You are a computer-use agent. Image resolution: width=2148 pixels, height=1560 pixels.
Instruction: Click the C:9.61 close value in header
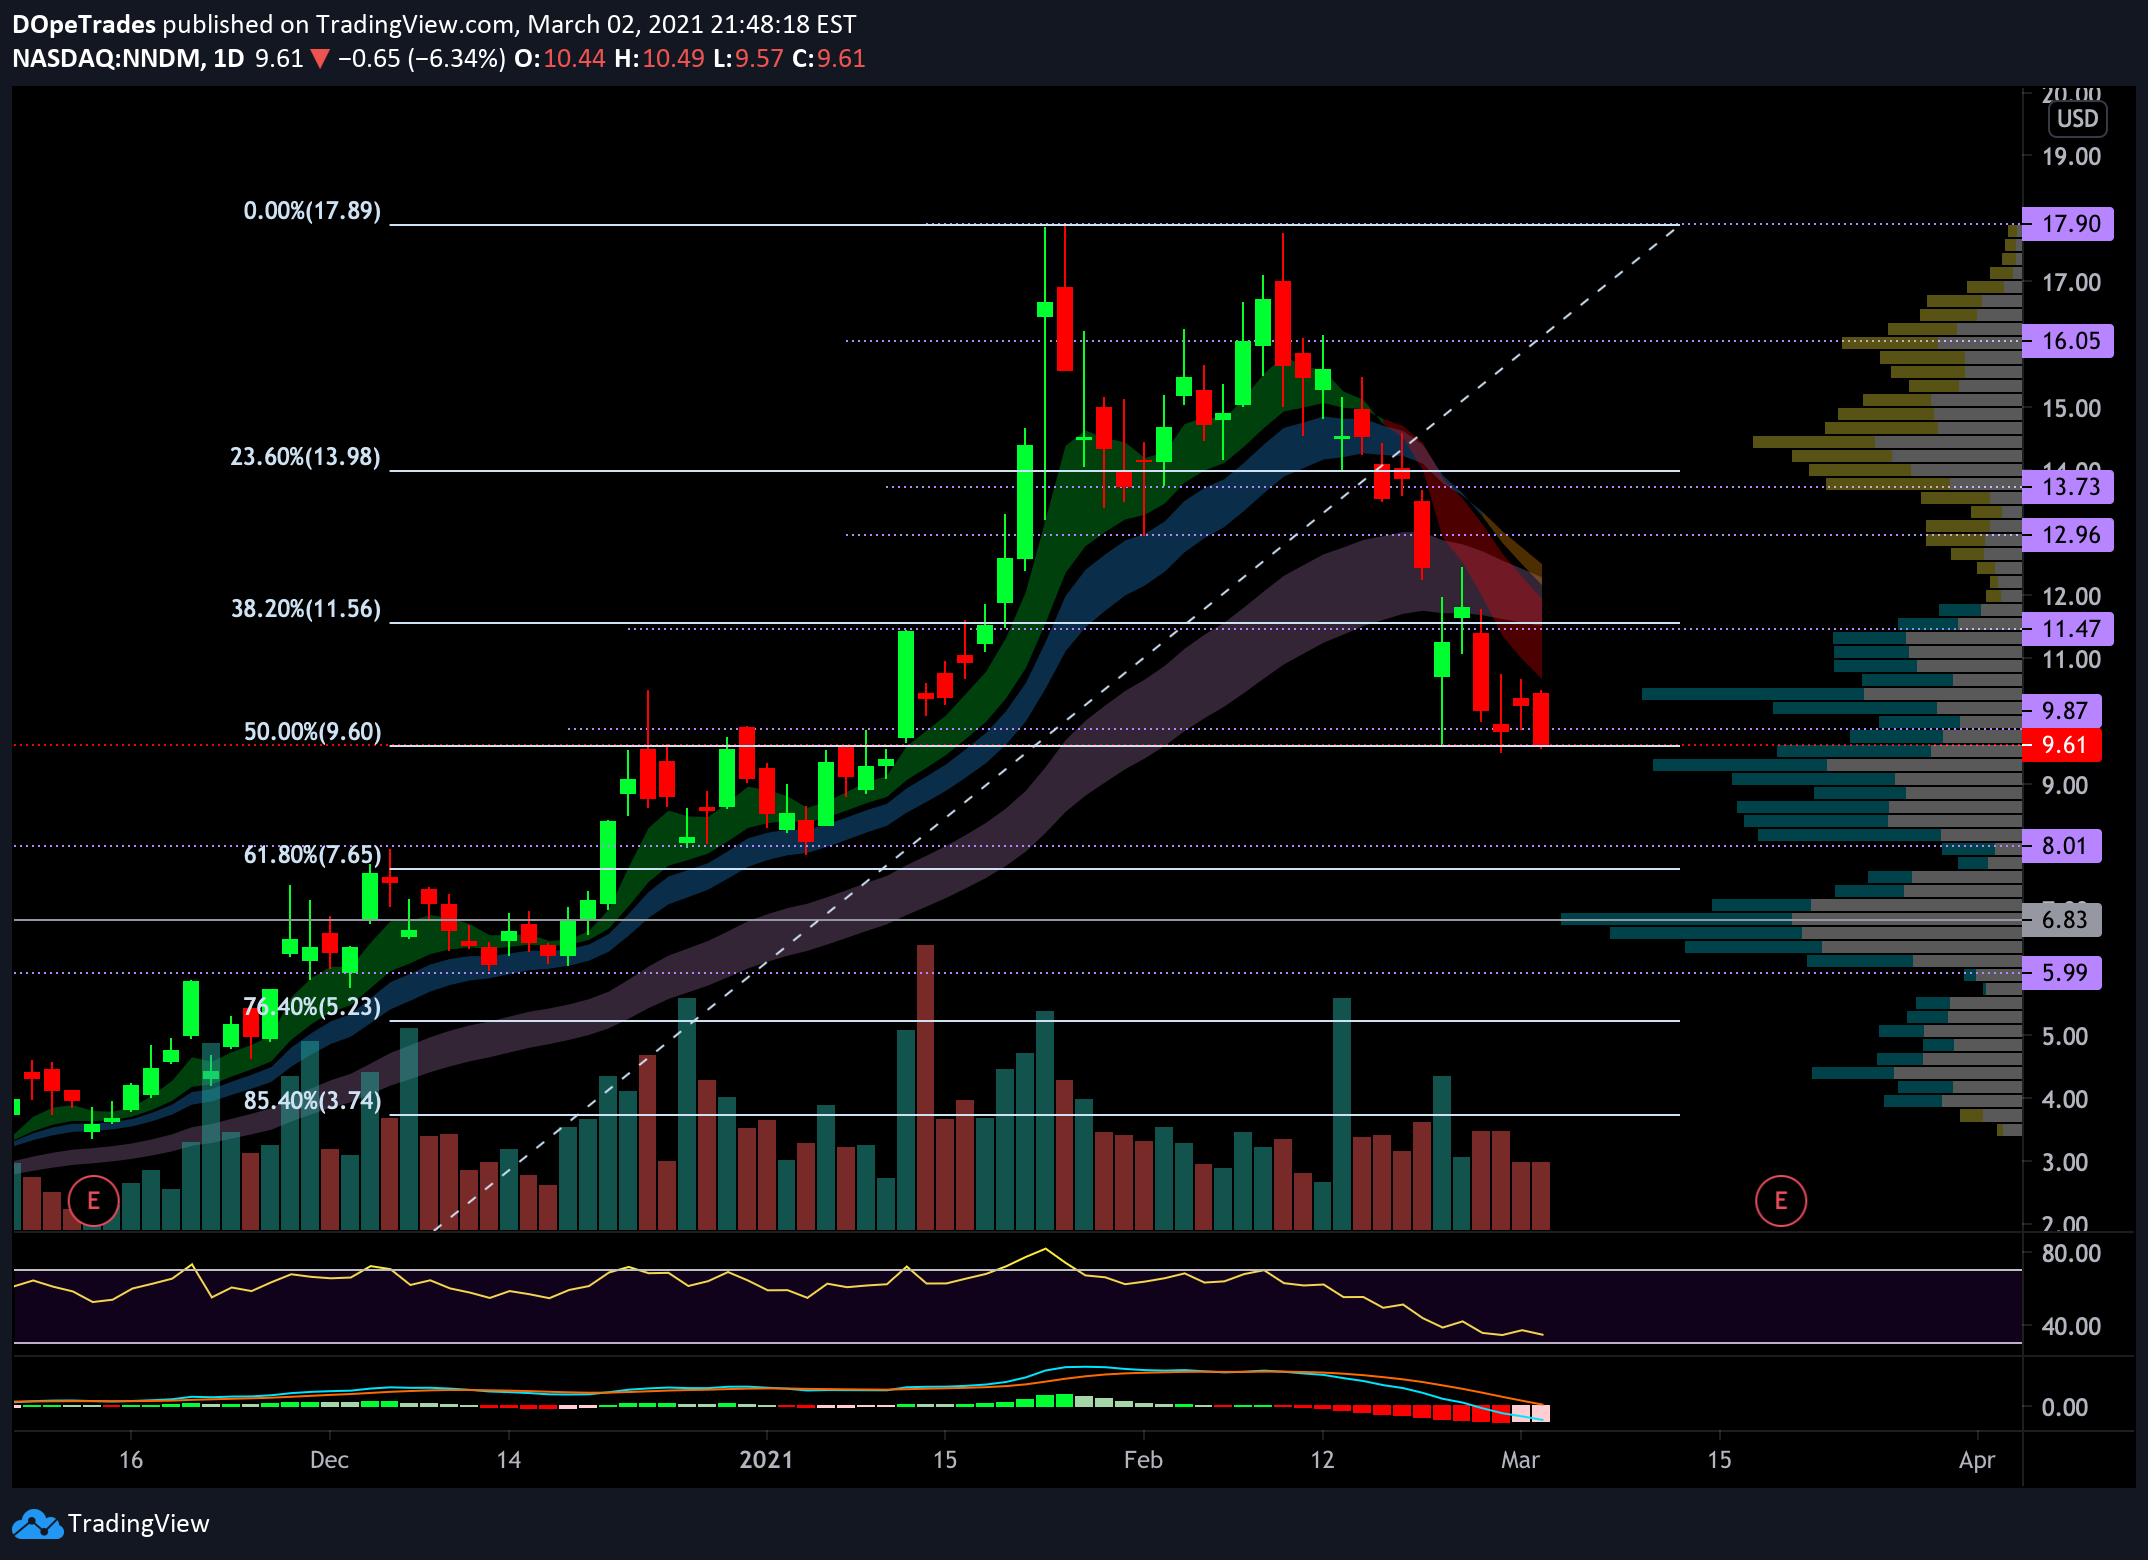(829, 59)
